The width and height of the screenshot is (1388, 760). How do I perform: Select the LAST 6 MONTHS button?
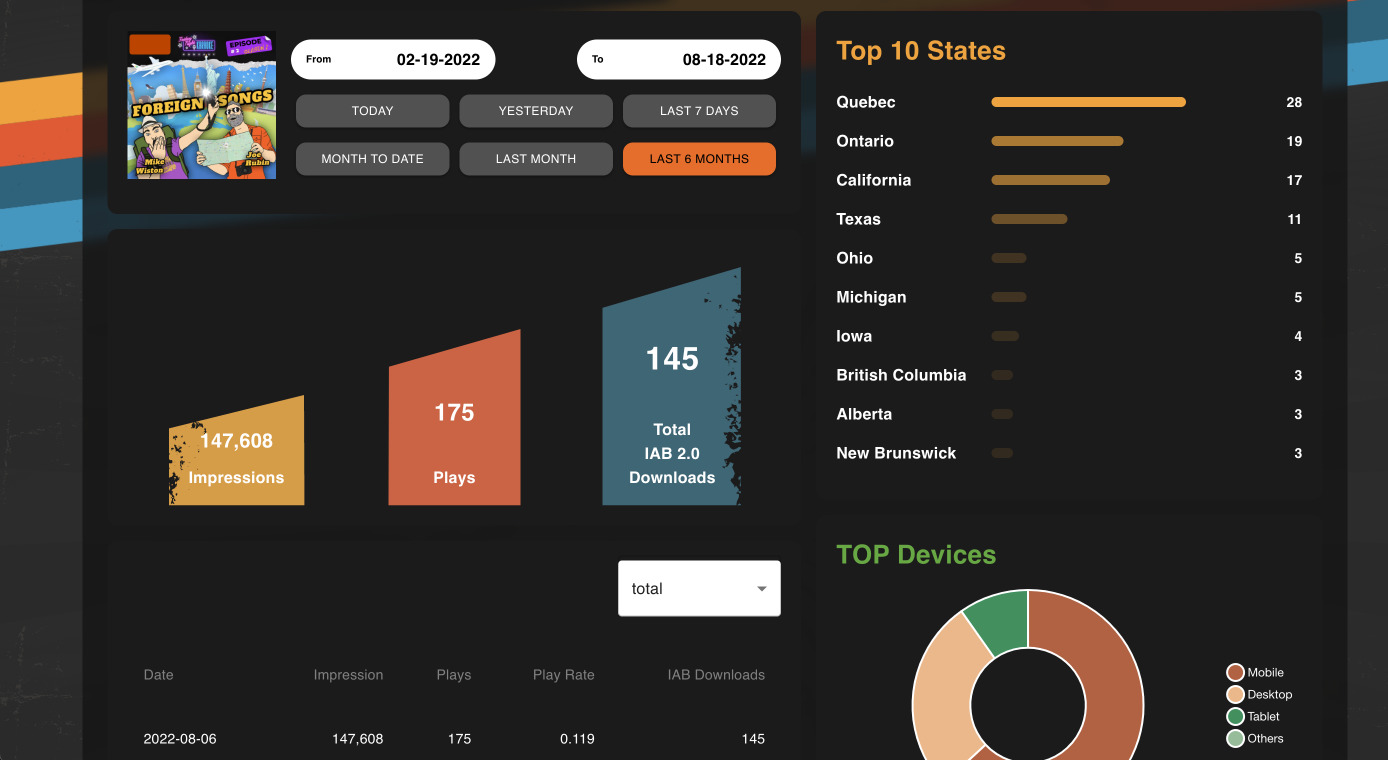point(699,159)
